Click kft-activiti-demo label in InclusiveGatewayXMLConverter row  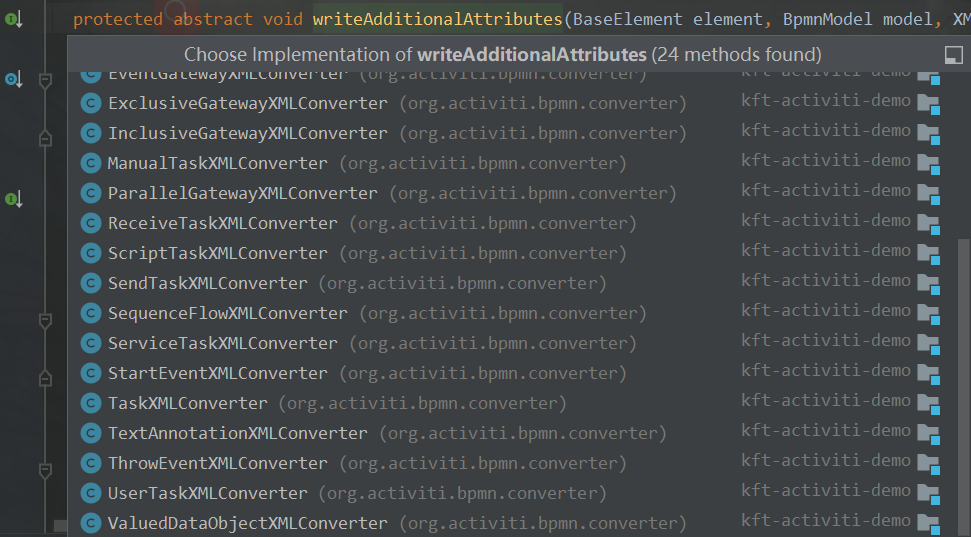tap(826, 131)
